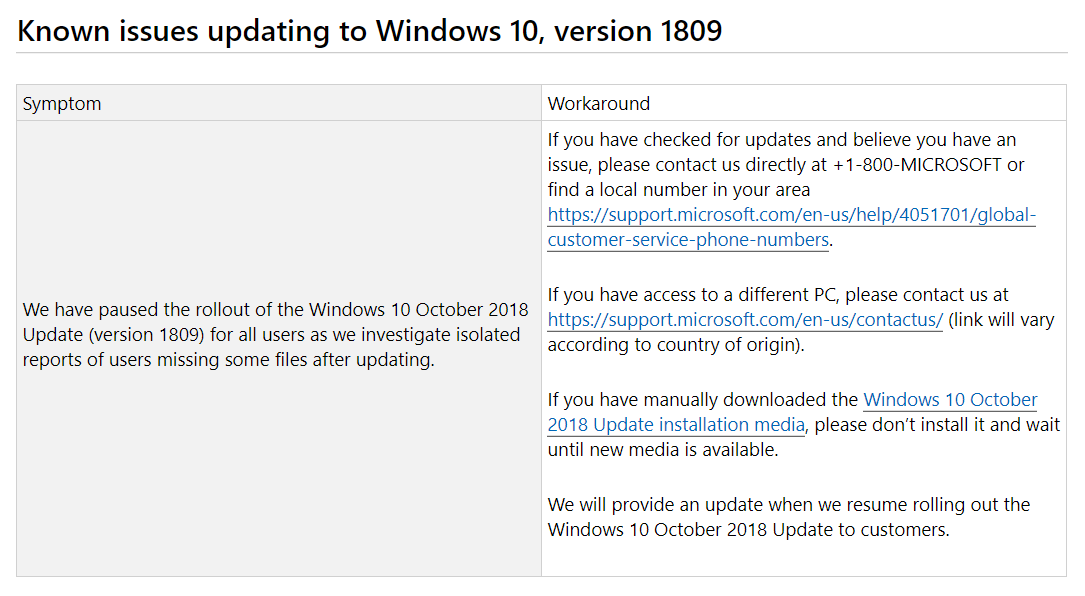Click the Workaround column header
1085x596 pixels.
[599, 103]
